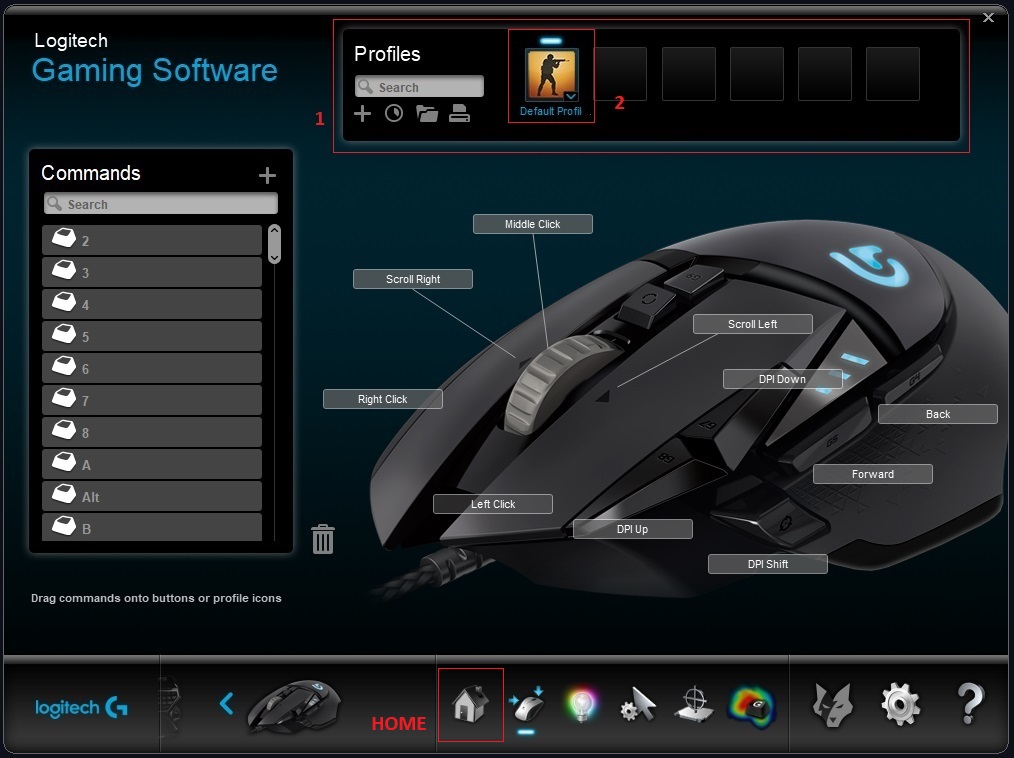The width and height of the screenshot is (1014, 758).
Task: Select the DPI Up button label
Action: pos(632,529)
